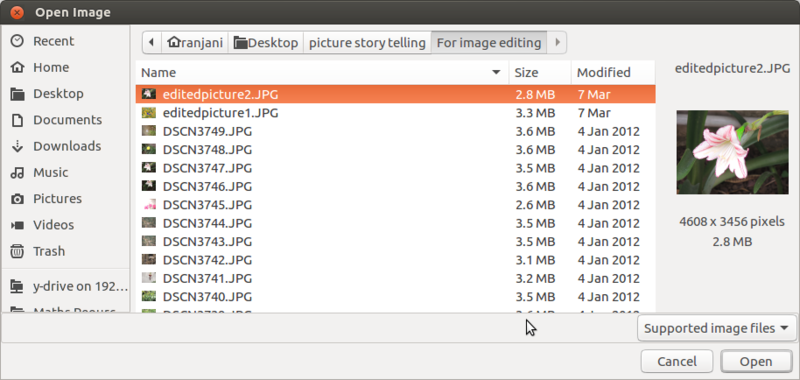Click thumbnail icon of DSCN3743.JPG row

(148, 241)
